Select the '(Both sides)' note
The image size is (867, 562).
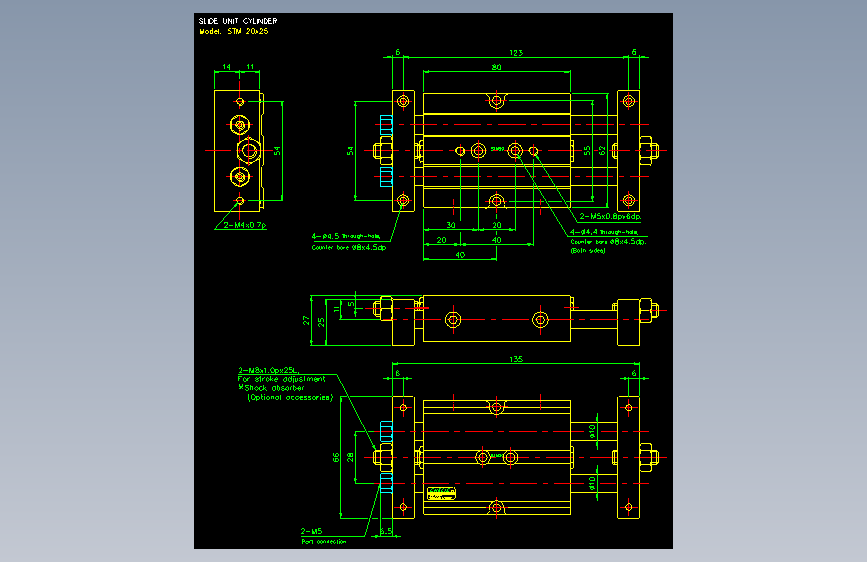click(588, 251)
